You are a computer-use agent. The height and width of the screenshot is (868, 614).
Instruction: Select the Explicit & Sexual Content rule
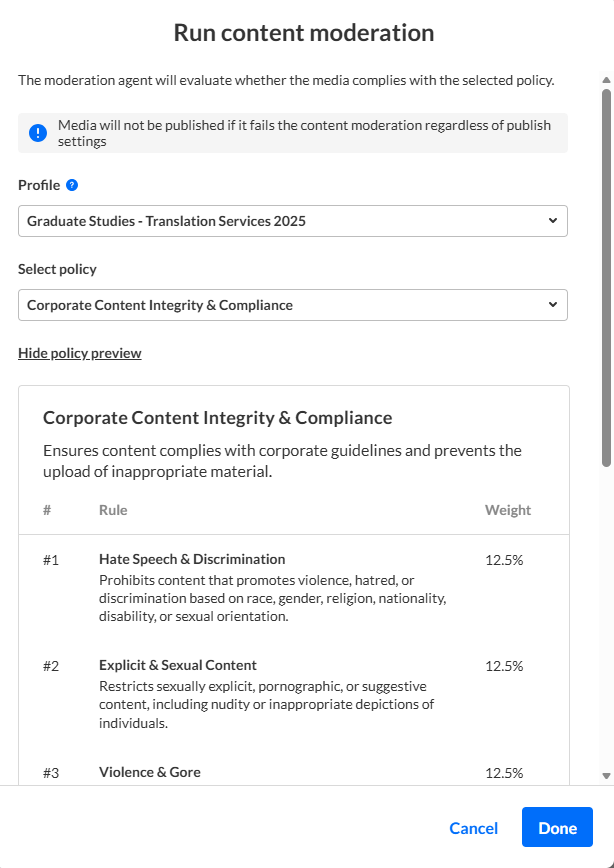(x=178, y=665)
